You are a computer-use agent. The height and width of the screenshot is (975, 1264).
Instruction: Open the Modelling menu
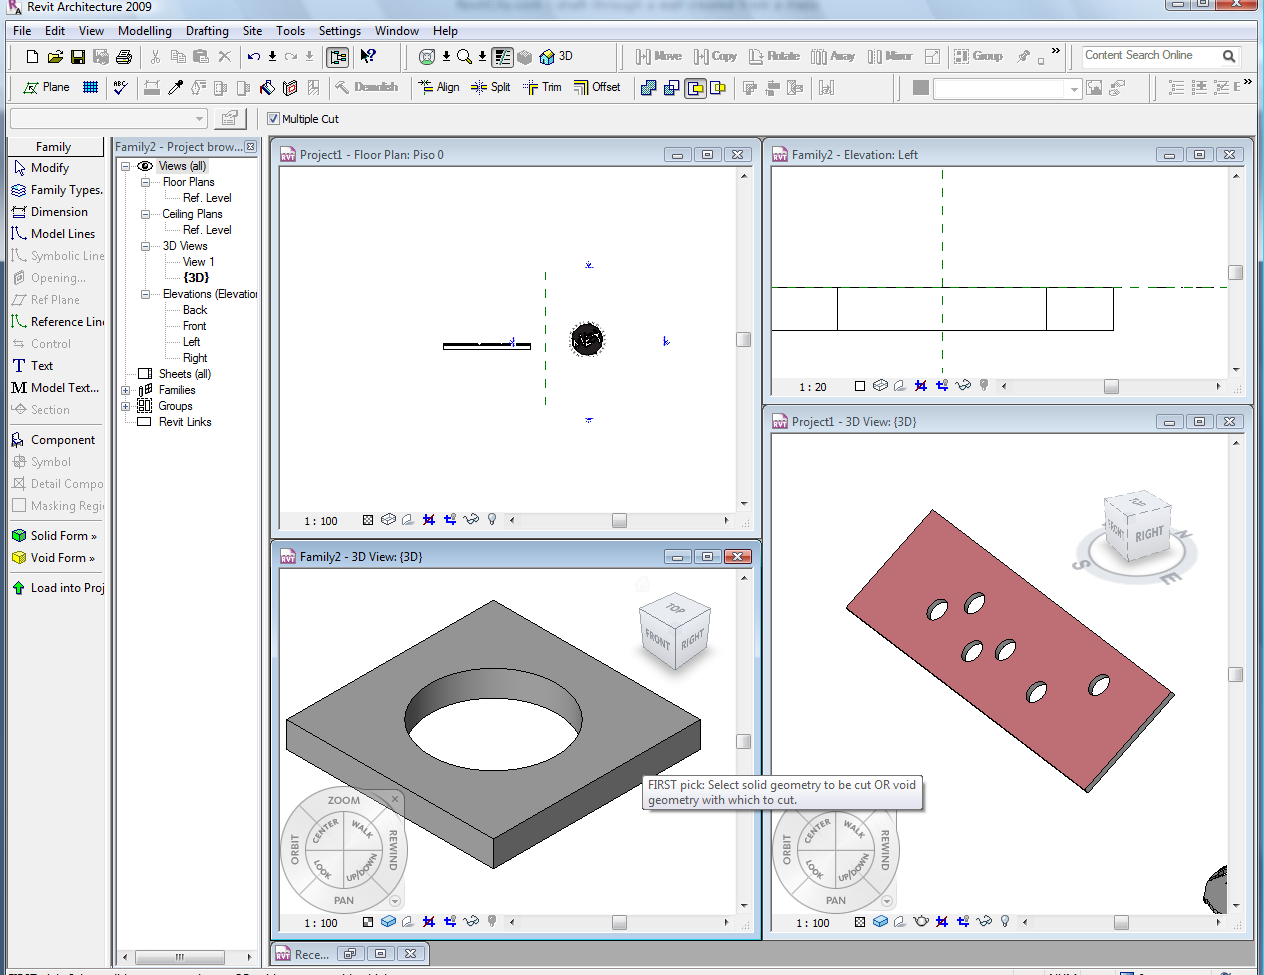(144, 31)
